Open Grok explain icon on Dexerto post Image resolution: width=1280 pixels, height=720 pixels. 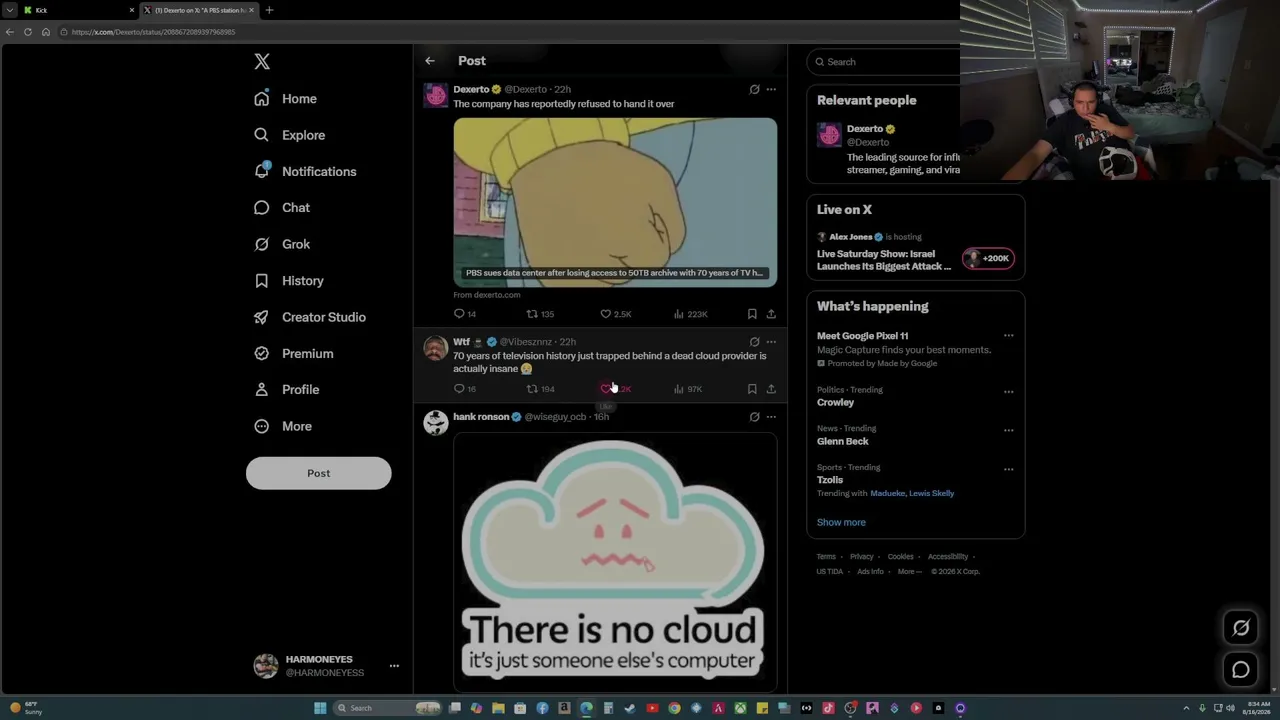coord(754,89)
